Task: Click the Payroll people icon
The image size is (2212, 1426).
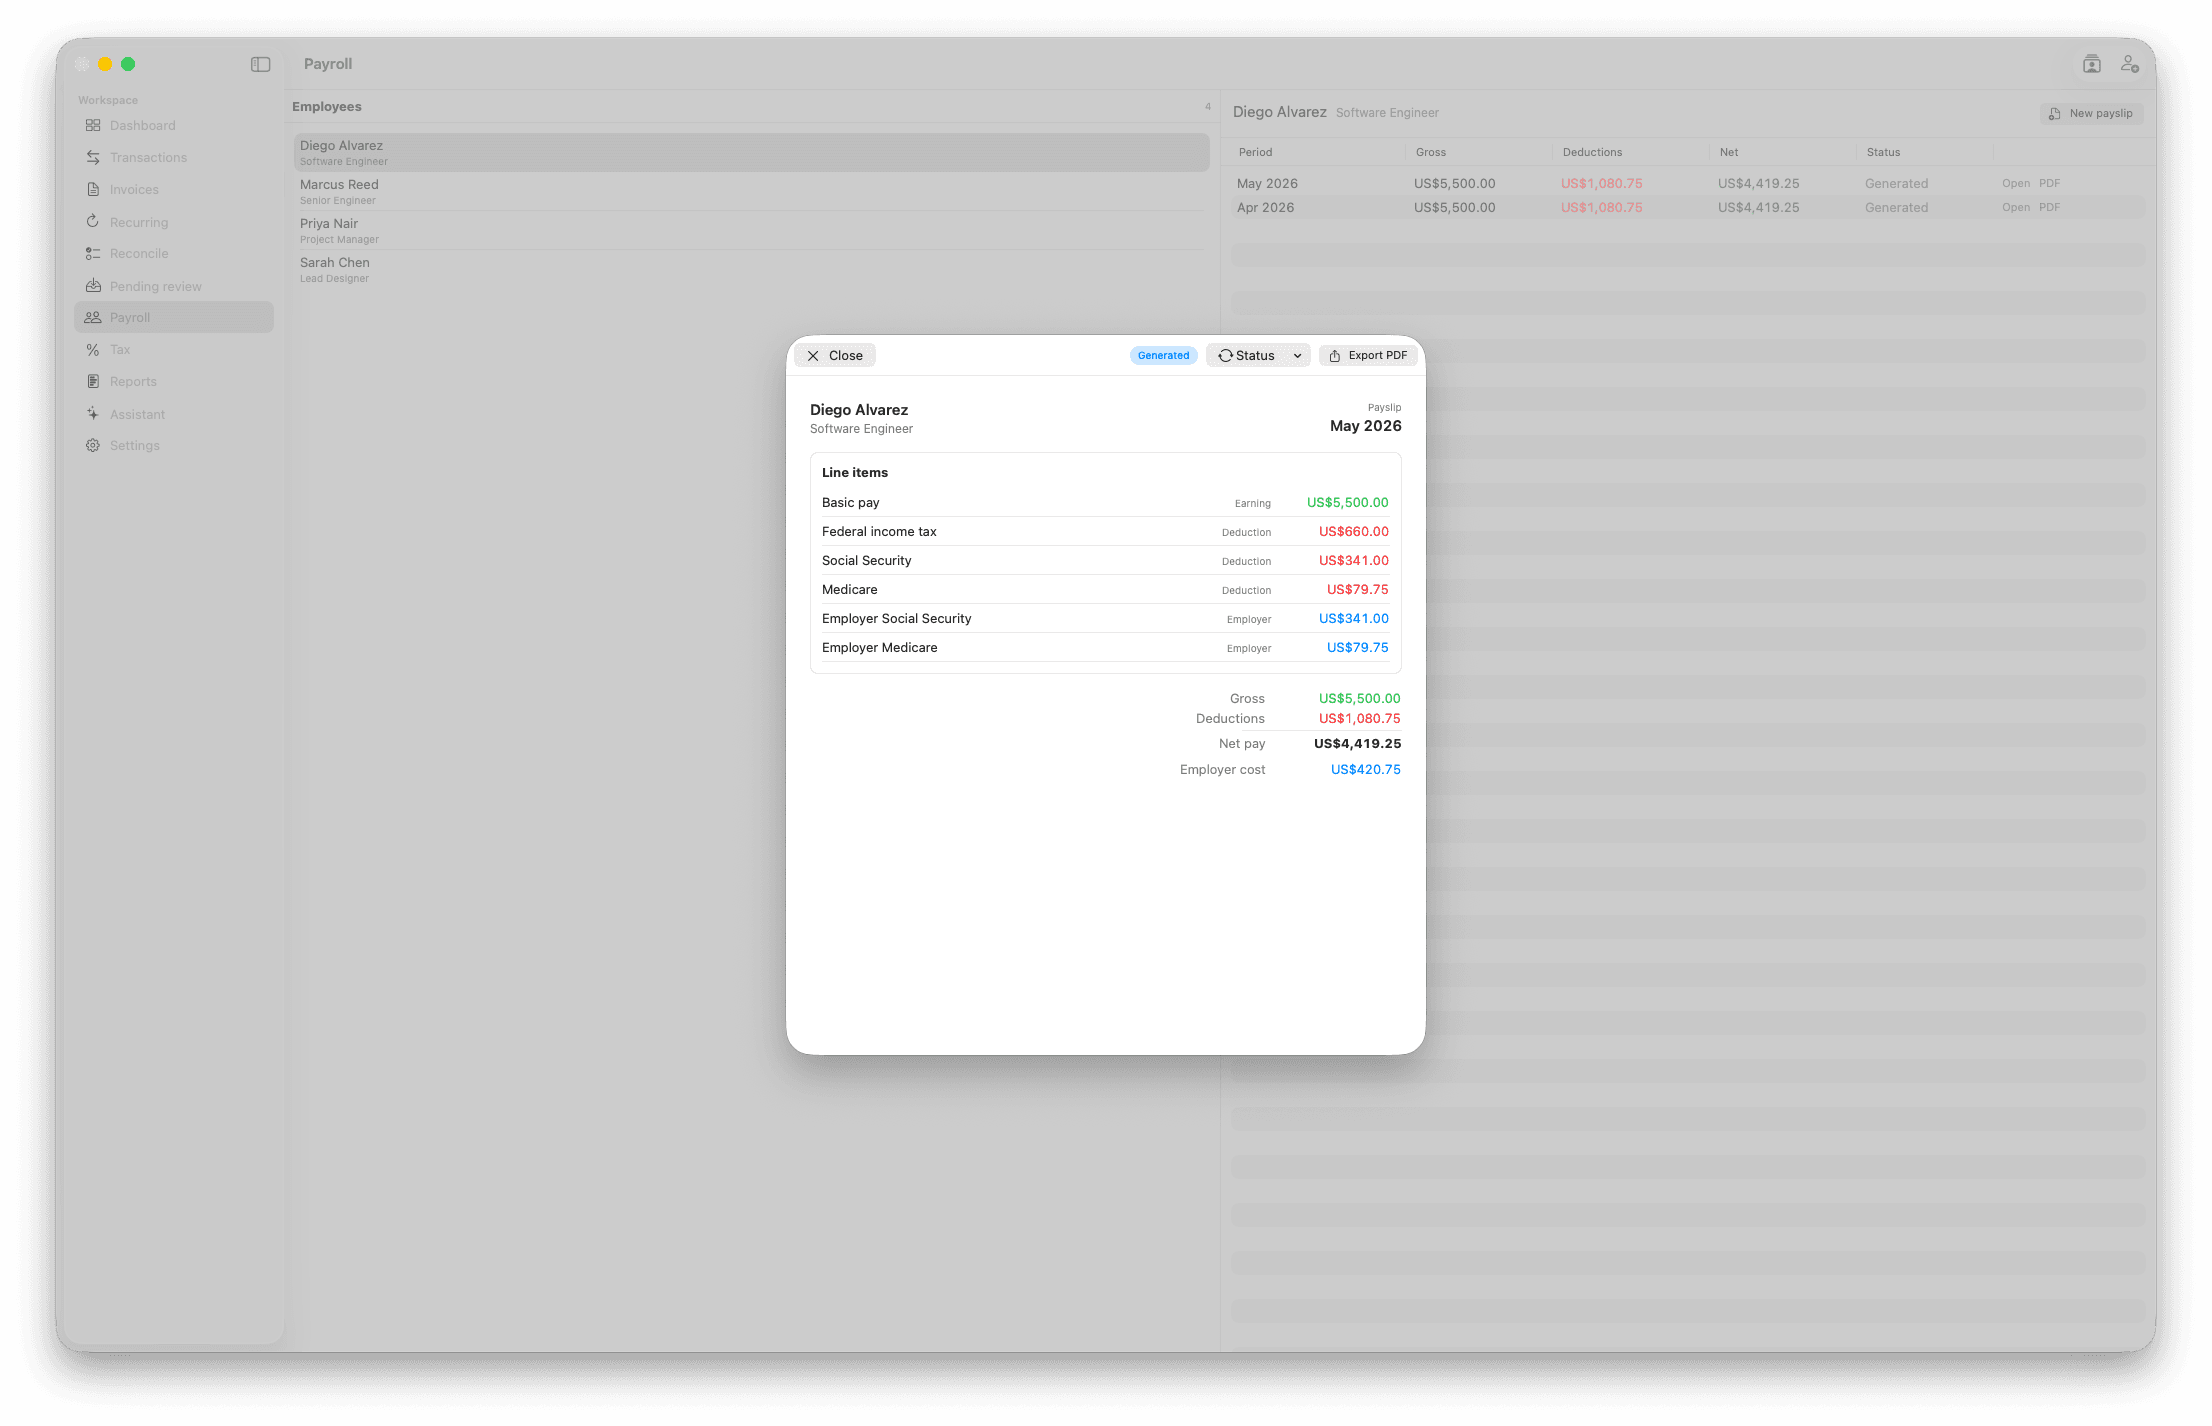Action: [x=93, y=317]
